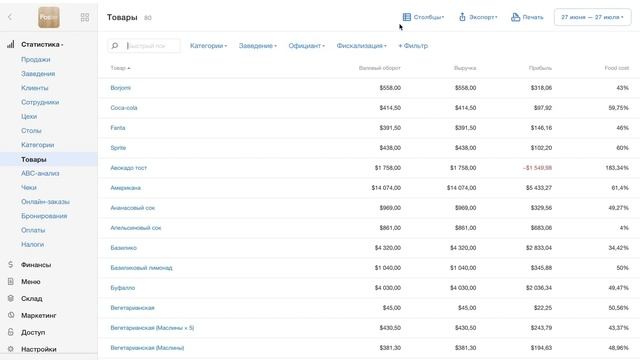640x360 pixels.
Task: Click the Прибыль column header
Action: click(x=540, y=68)
